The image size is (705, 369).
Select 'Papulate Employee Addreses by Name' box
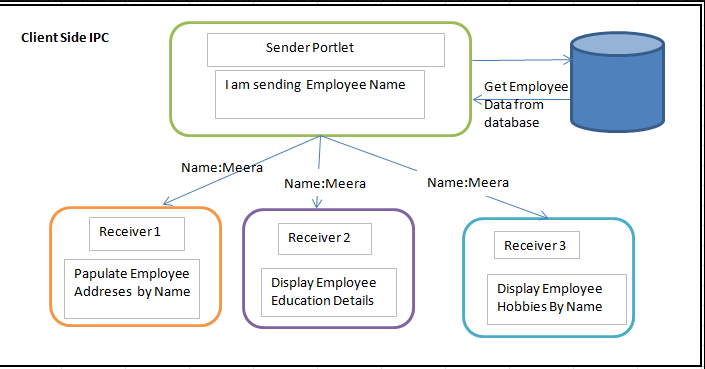(x=132, y=289)
